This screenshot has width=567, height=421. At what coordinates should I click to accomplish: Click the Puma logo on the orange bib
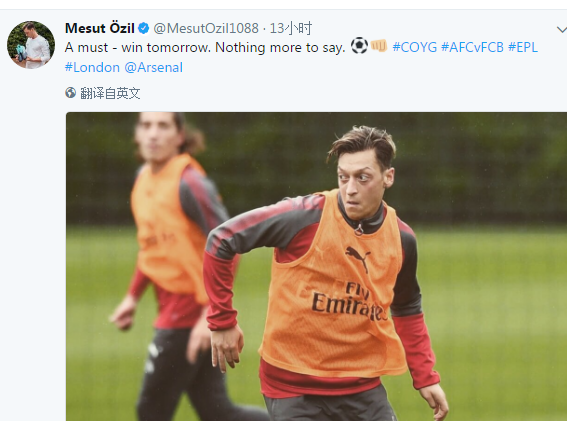tap(358, 258)
